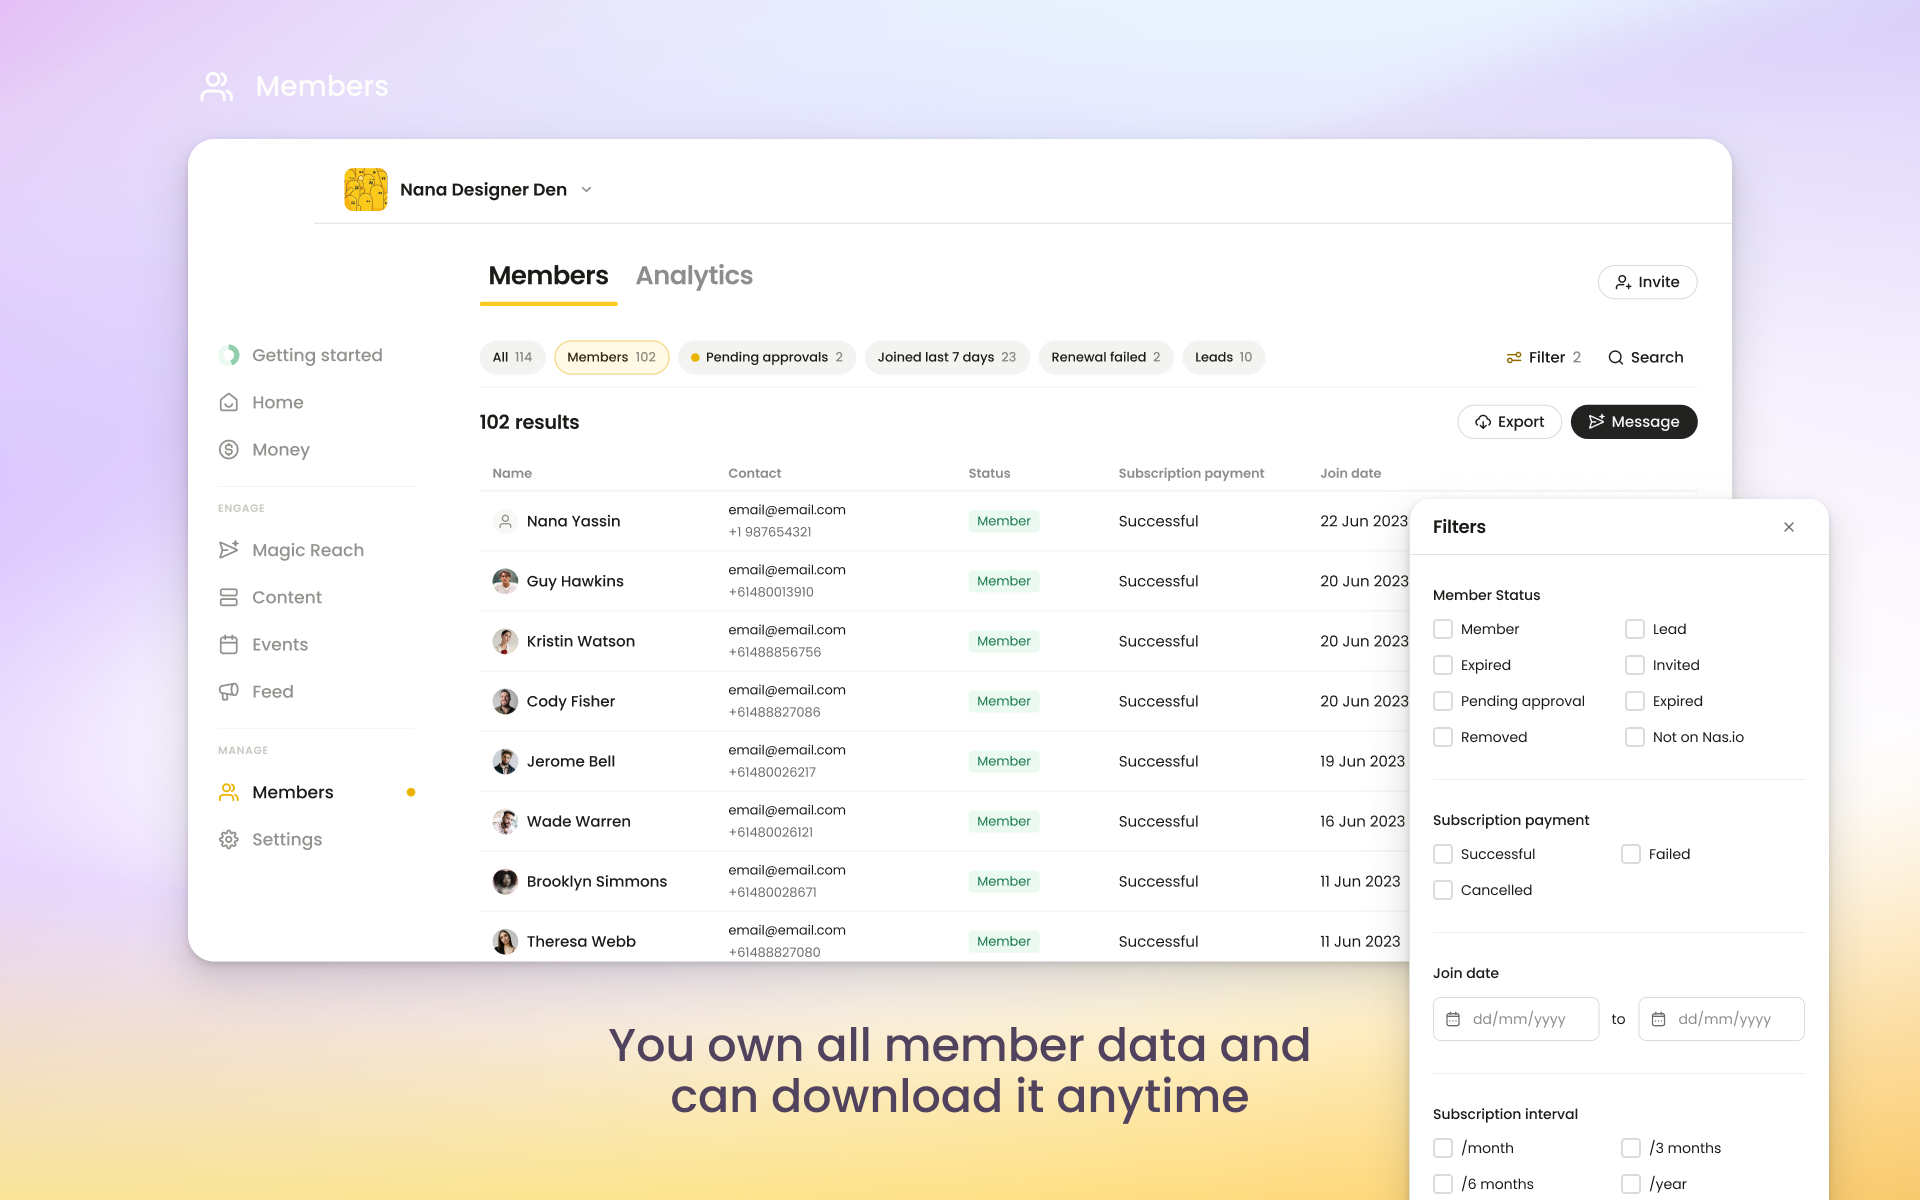The width and height of the screenshot is (1920, 1200).
Task: Click the Export button
Action: pyautogui.click(x=1509, y=421)
